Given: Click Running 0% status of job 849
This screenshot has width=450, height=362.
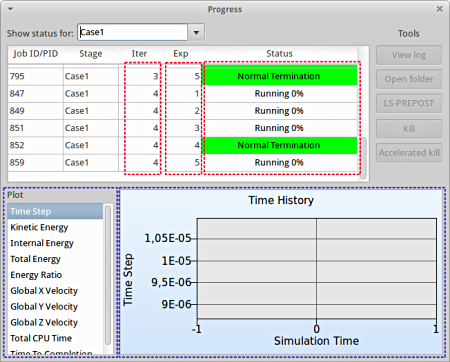Looking at the screenshot, I should [279, 111].
